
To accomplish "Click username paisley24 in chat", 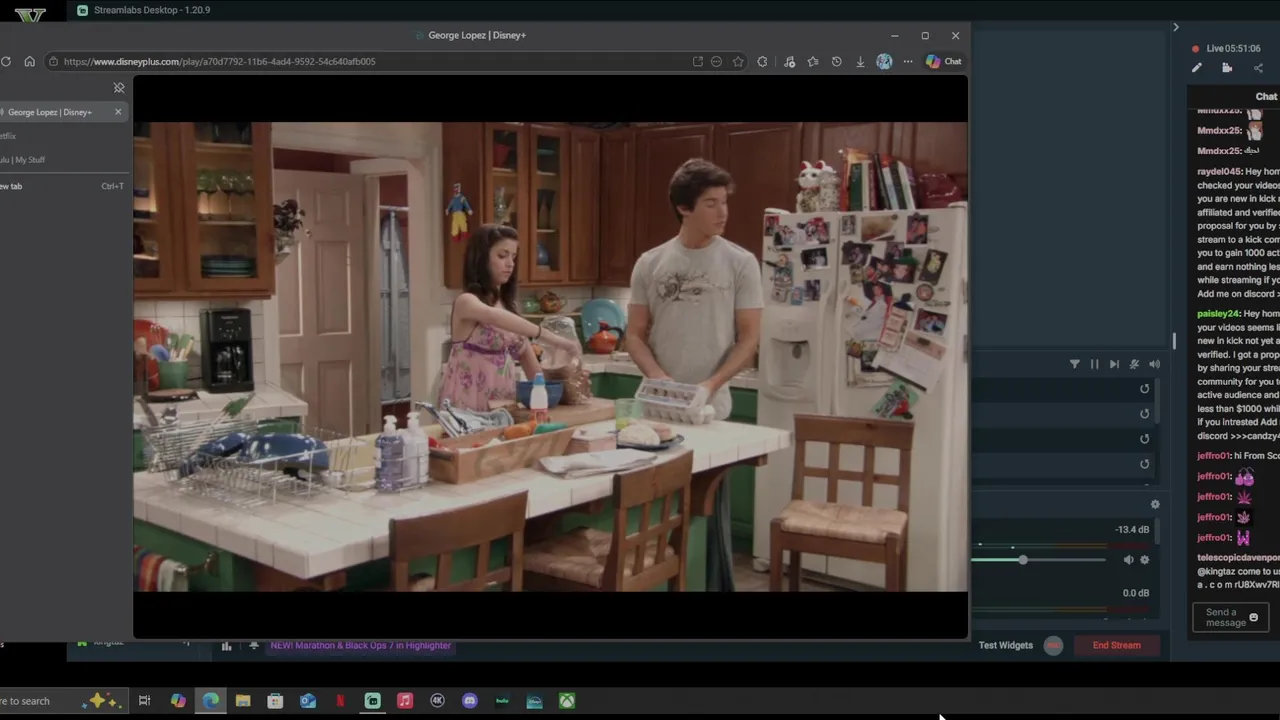I will click(1218, 314).
